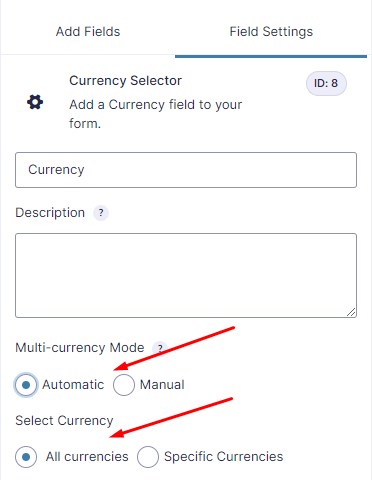Click the Select Currency label
Screen dimensions: 372x480
click(64, 421)
